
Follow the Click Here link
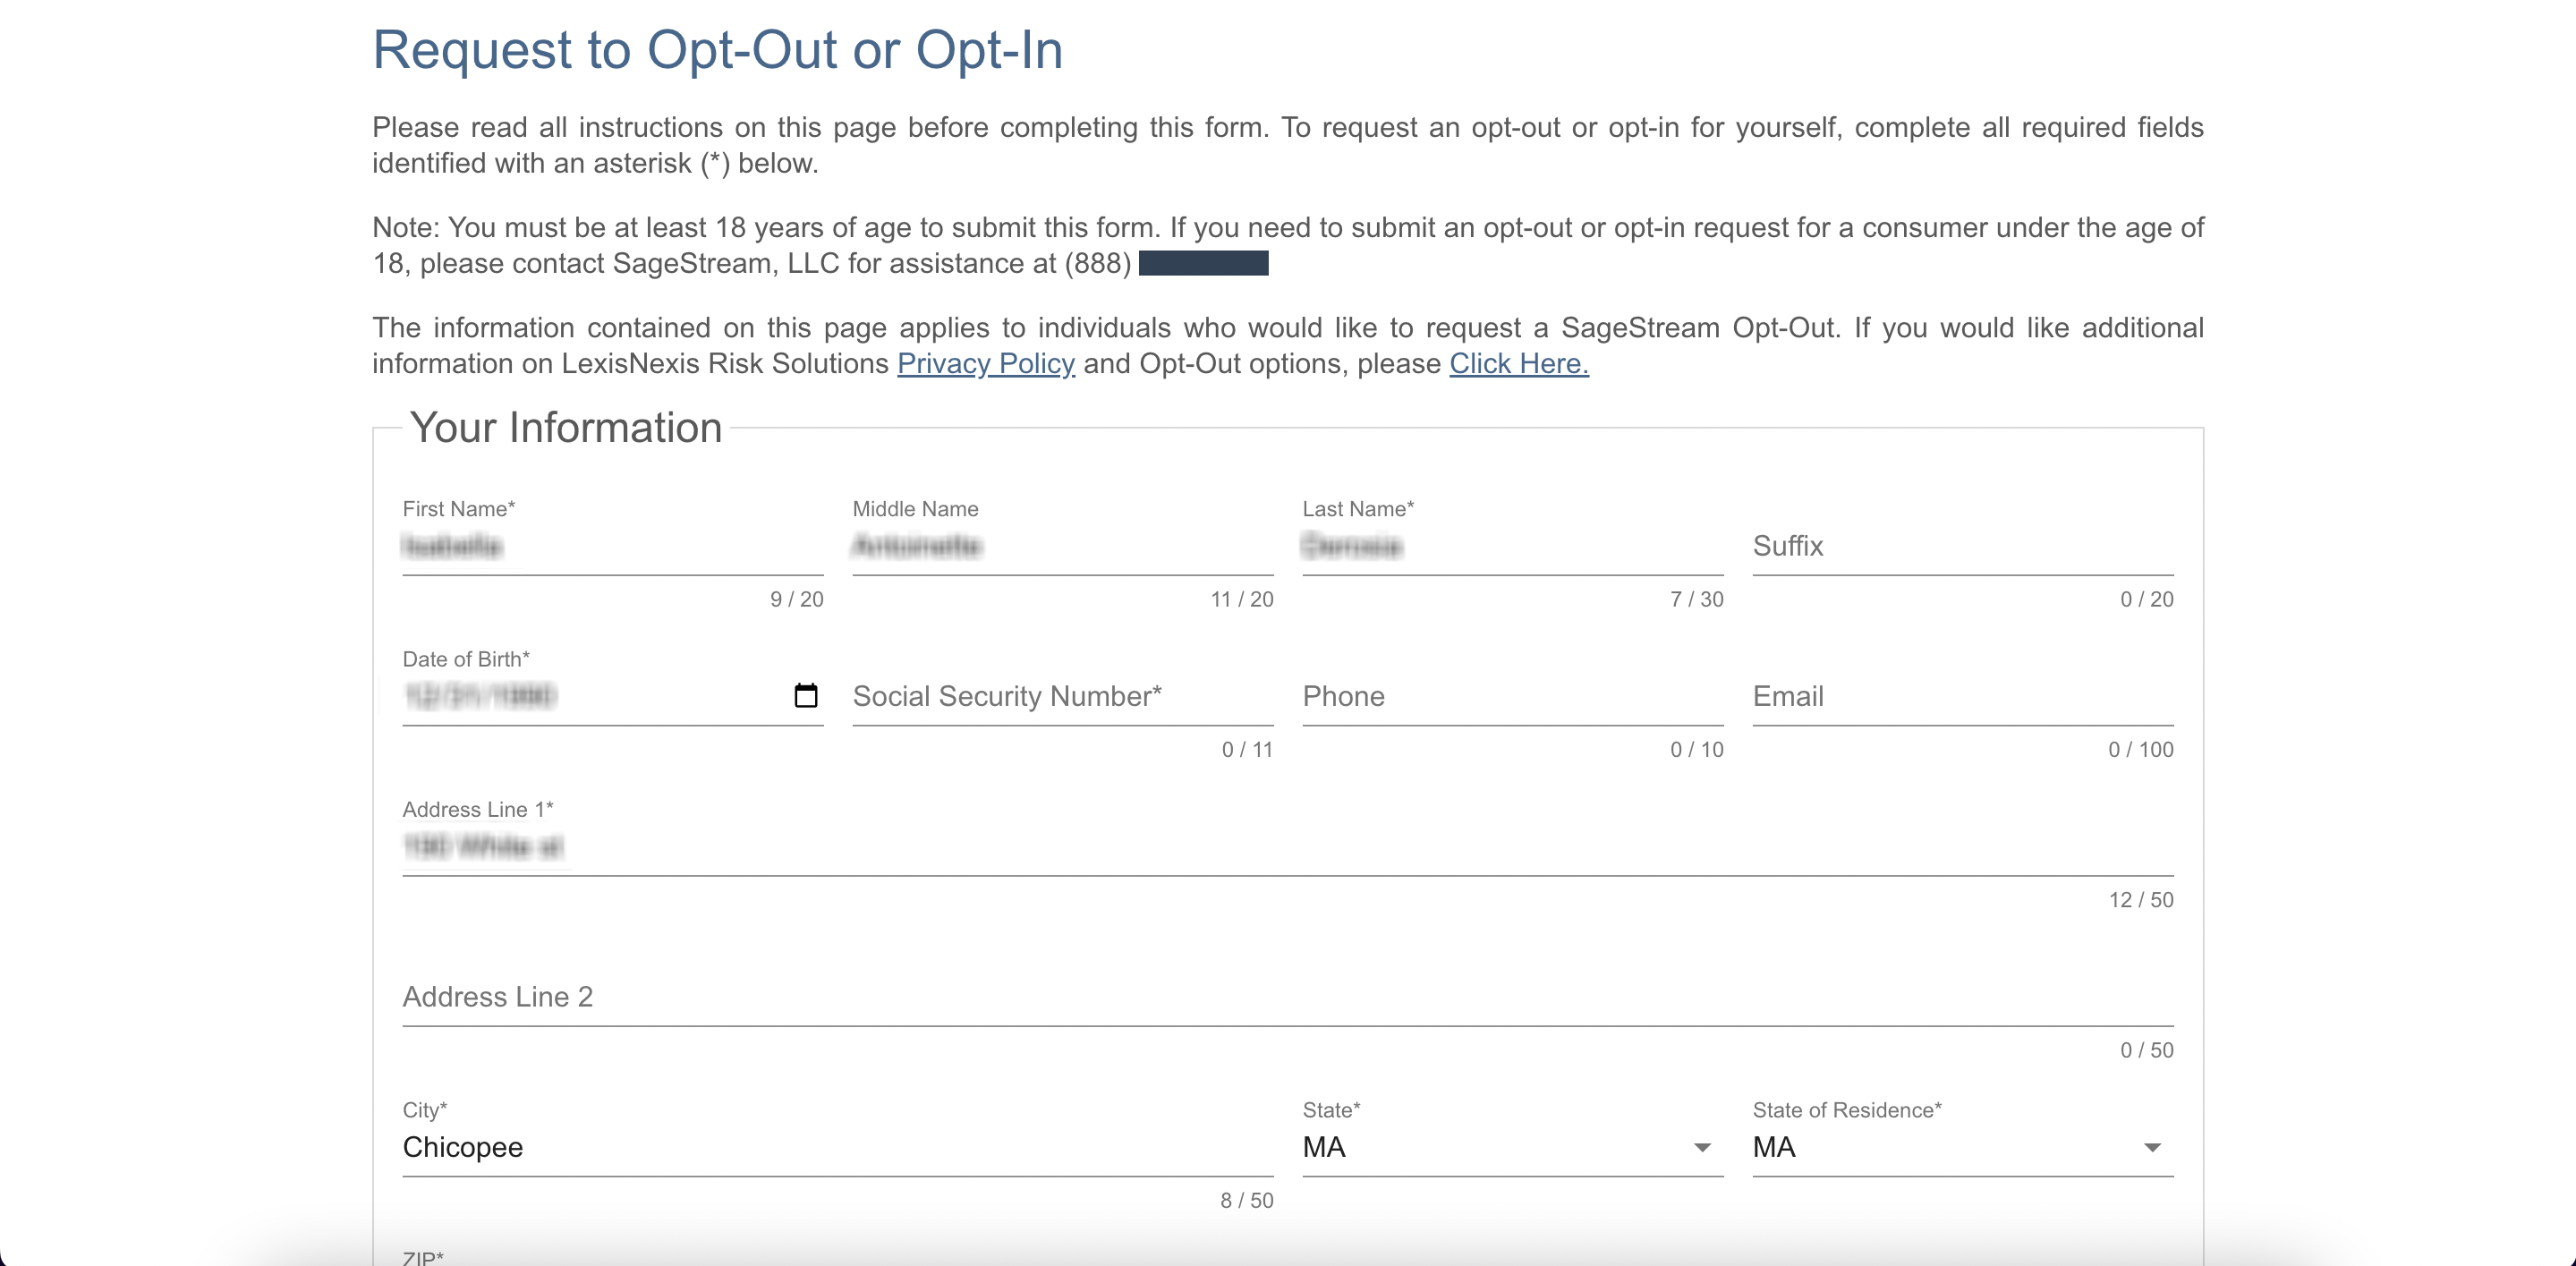1519,363
